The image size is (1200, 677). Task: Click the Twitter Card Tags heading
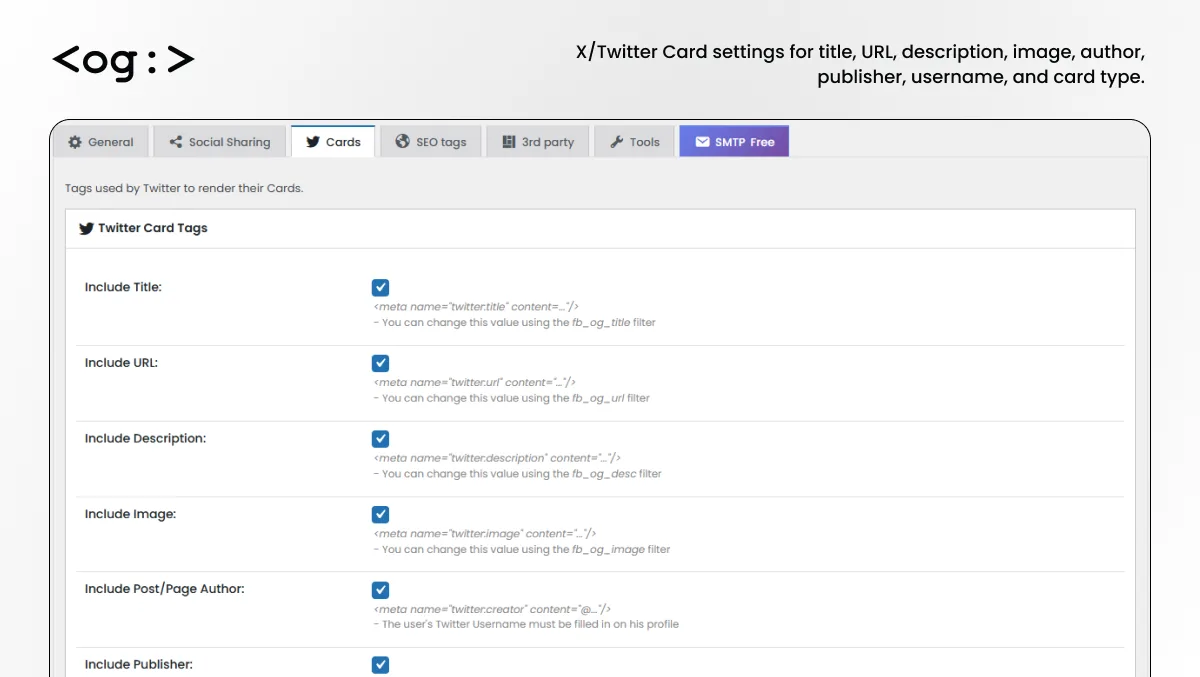(153, 228)
